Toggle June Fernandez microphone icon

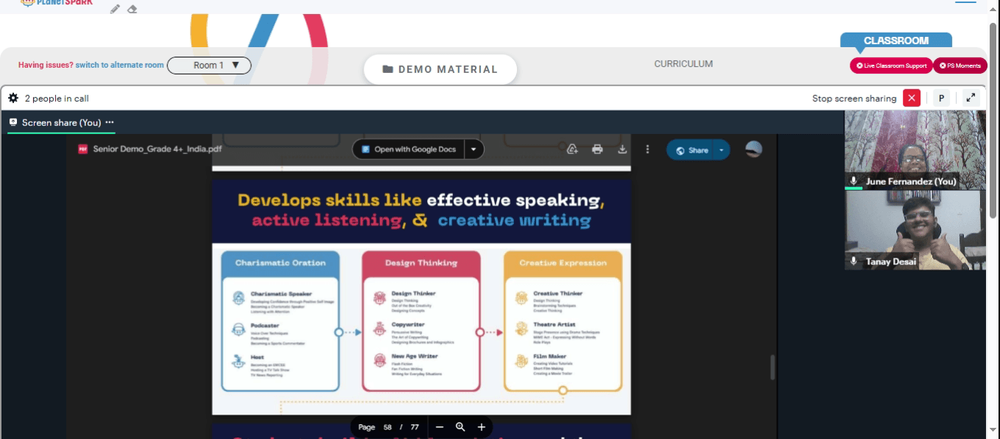(x=853, y=181)
